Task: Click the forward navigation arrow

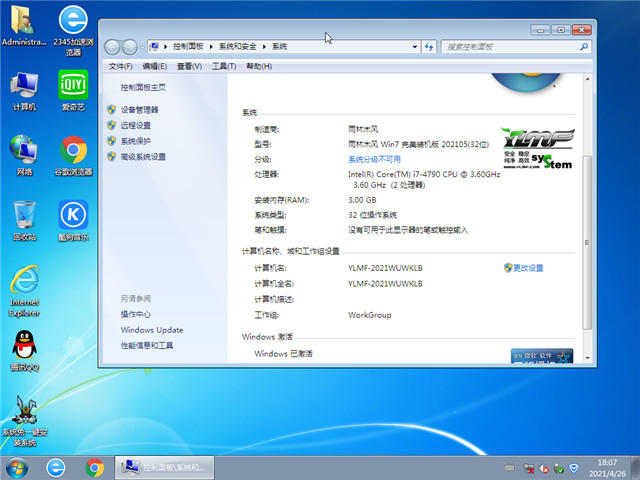Action: pyautogui.click(x=130, y=47)
